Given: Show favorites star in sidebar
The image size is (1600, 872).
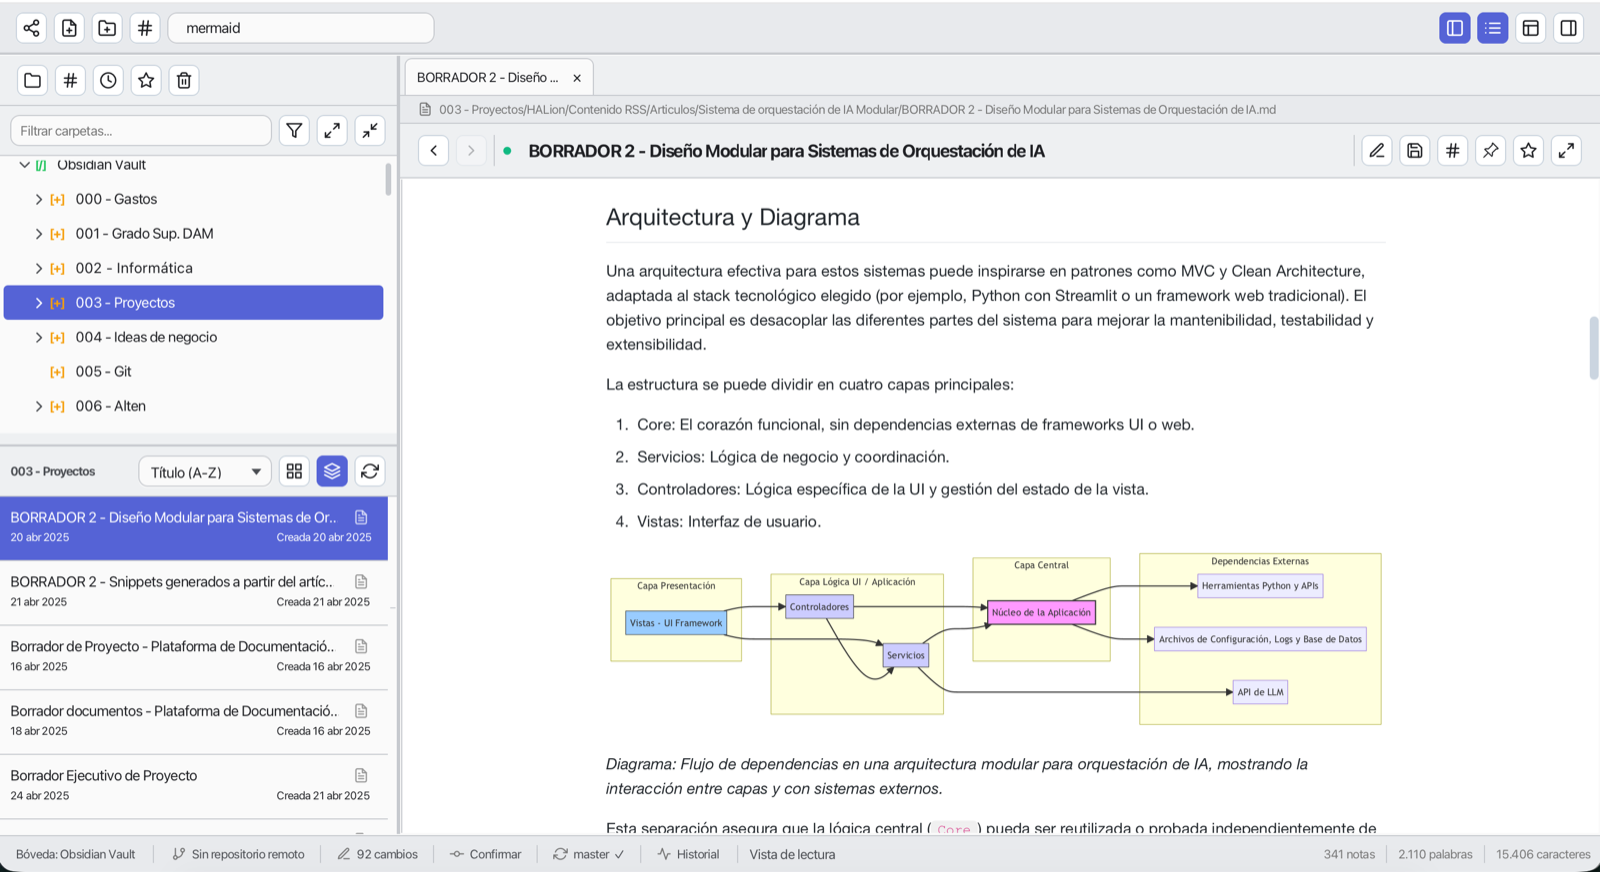Looking at the screenshot, I should (146, 80).
